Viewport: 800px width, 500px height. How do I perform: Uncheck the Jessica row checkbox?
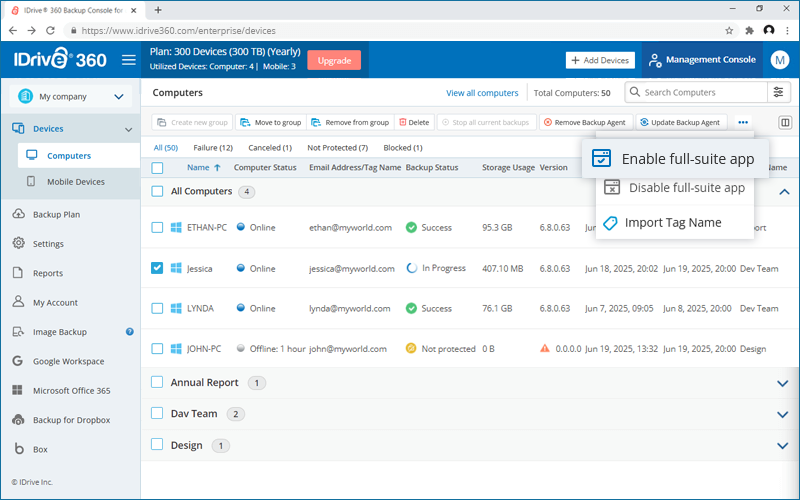pyautogui.click(x=157, y=268)
